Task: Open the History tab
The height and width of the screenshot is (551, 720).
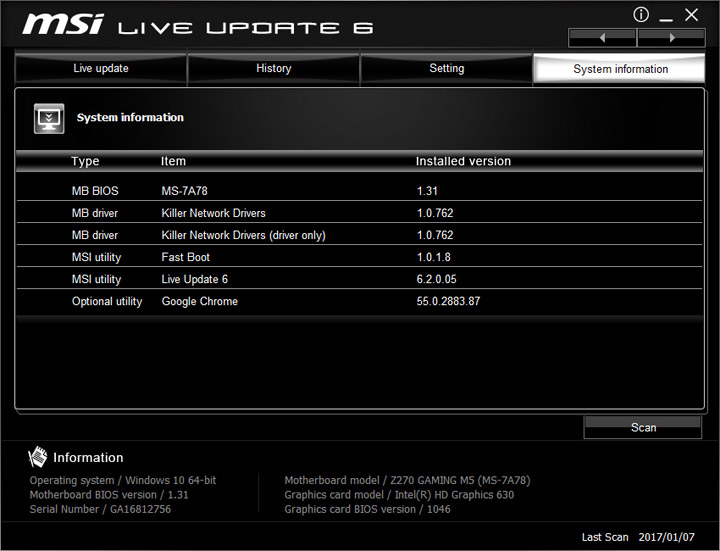Action: click(x=274, y=68)
